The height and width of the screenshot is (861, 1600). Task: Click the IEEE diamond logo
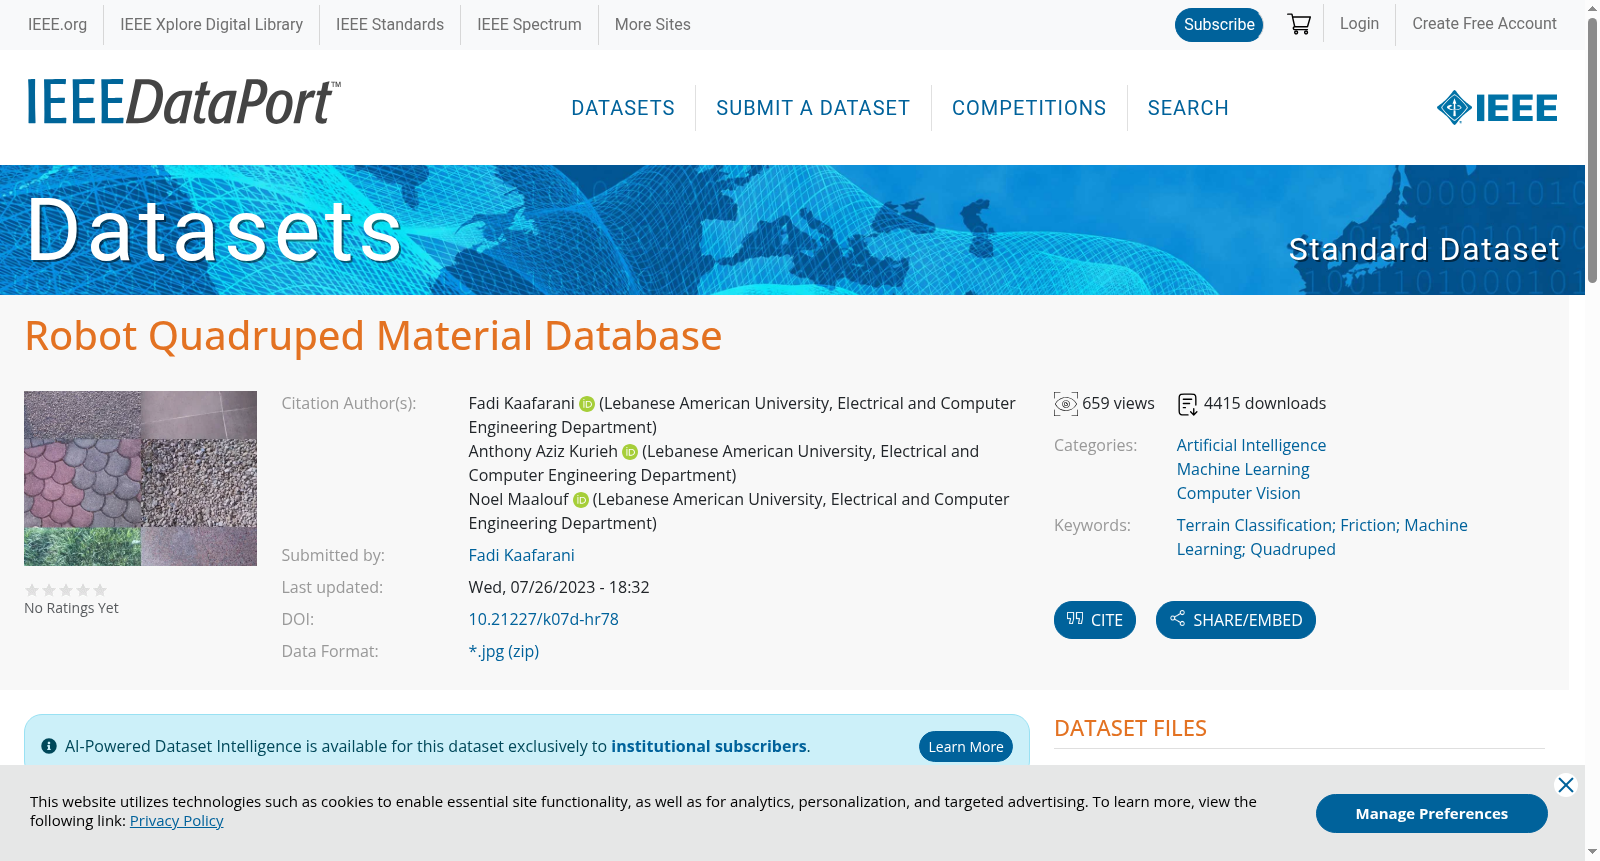(1497, 108)
